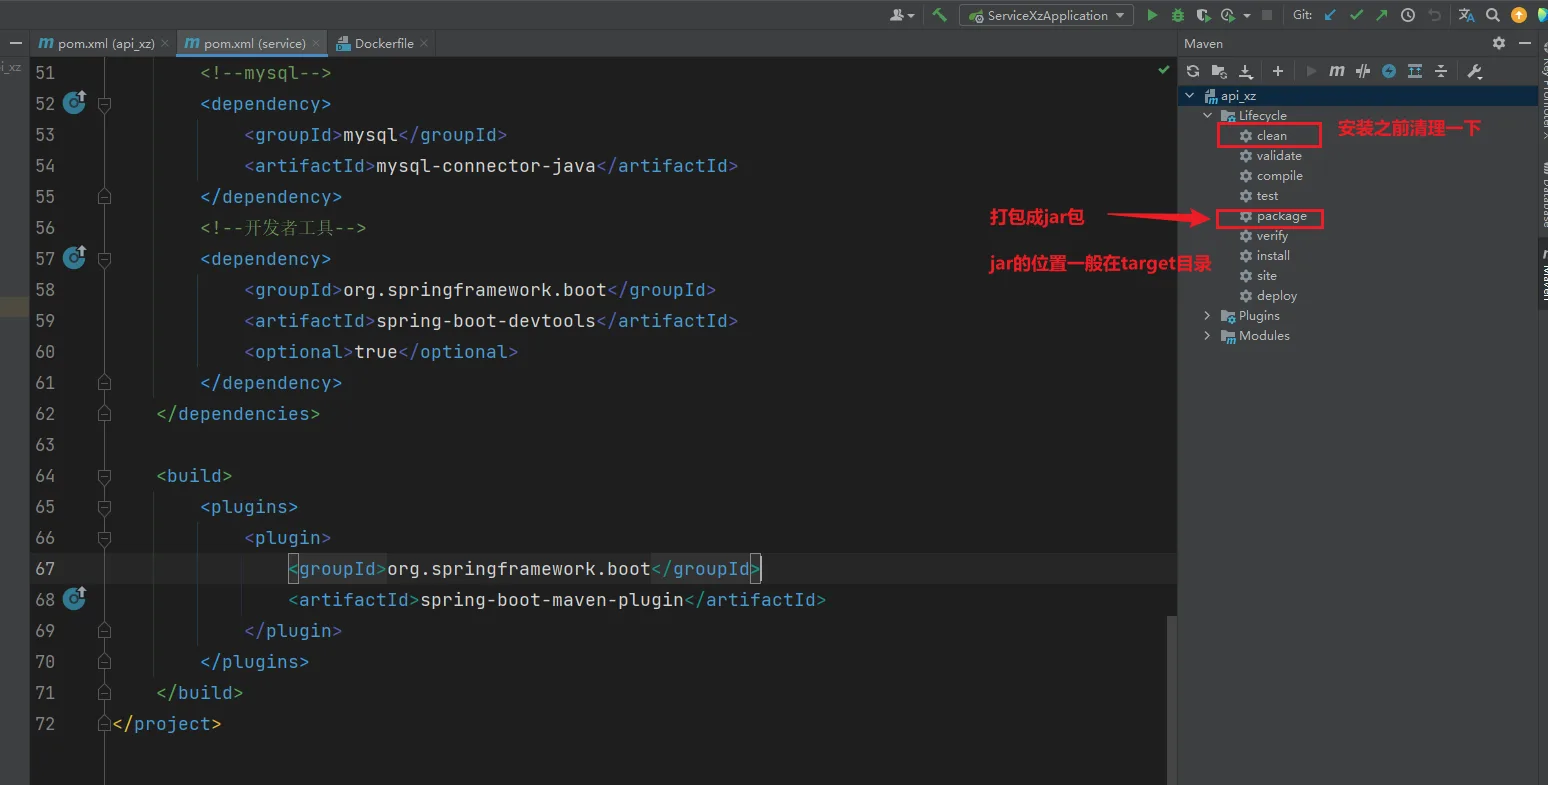
Task: Expand the Plugins node
Action: (1208, 316)
